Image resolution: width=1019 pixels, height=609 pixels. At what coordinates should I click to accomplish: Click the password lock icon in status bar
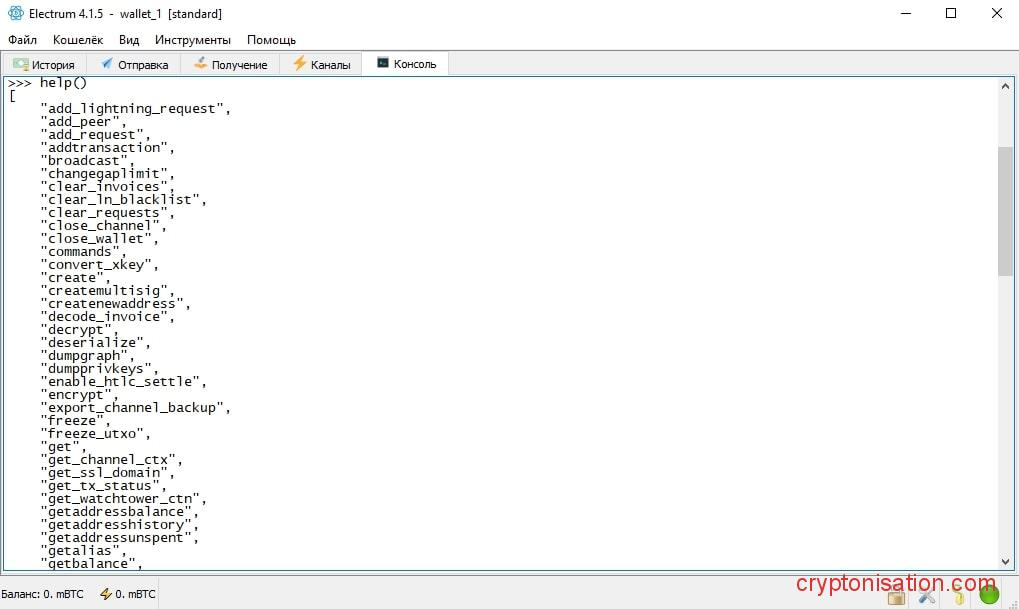pos(897,596)
